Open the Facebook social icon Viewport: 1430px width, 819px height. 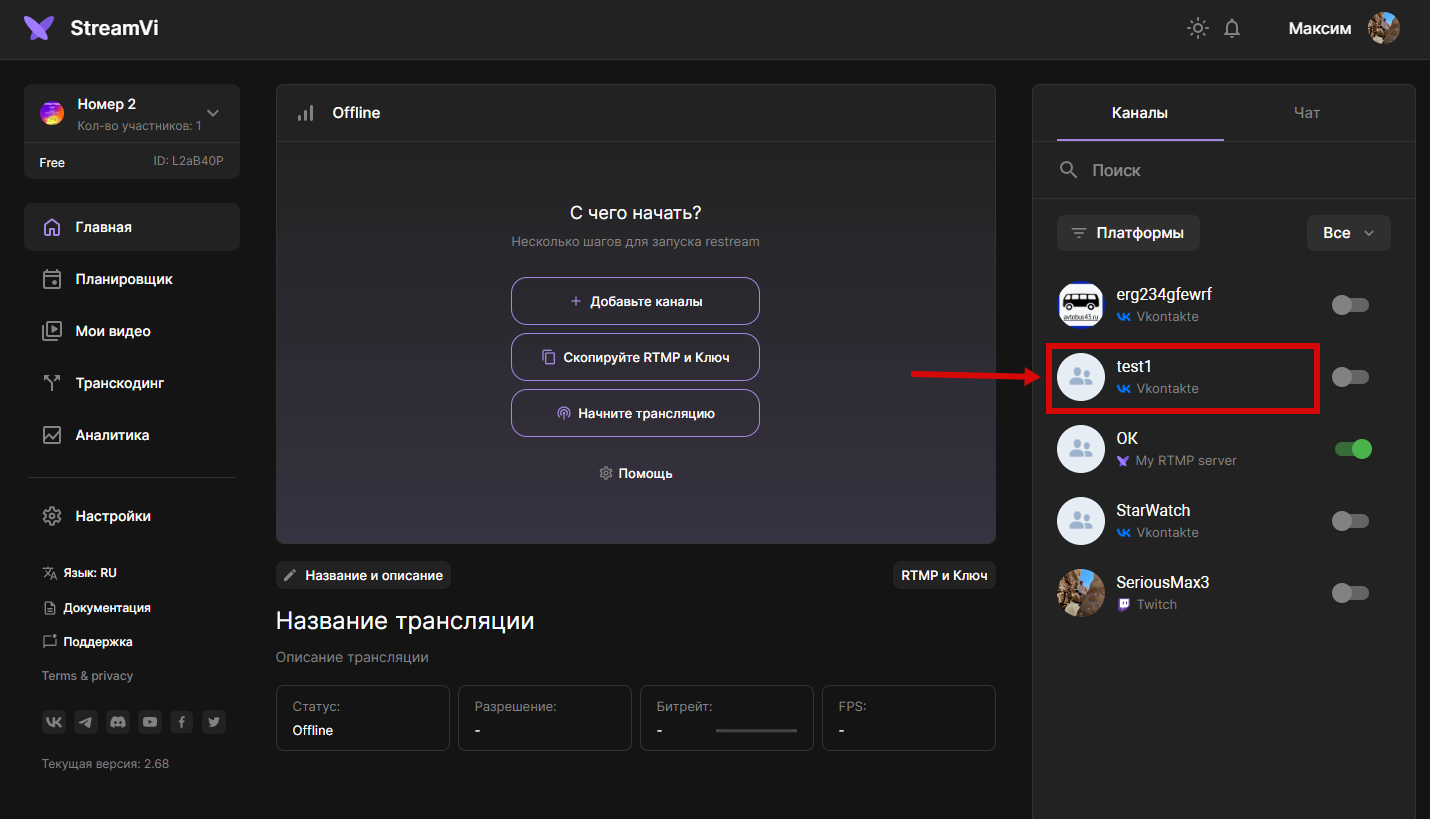(x=181, y=721)
